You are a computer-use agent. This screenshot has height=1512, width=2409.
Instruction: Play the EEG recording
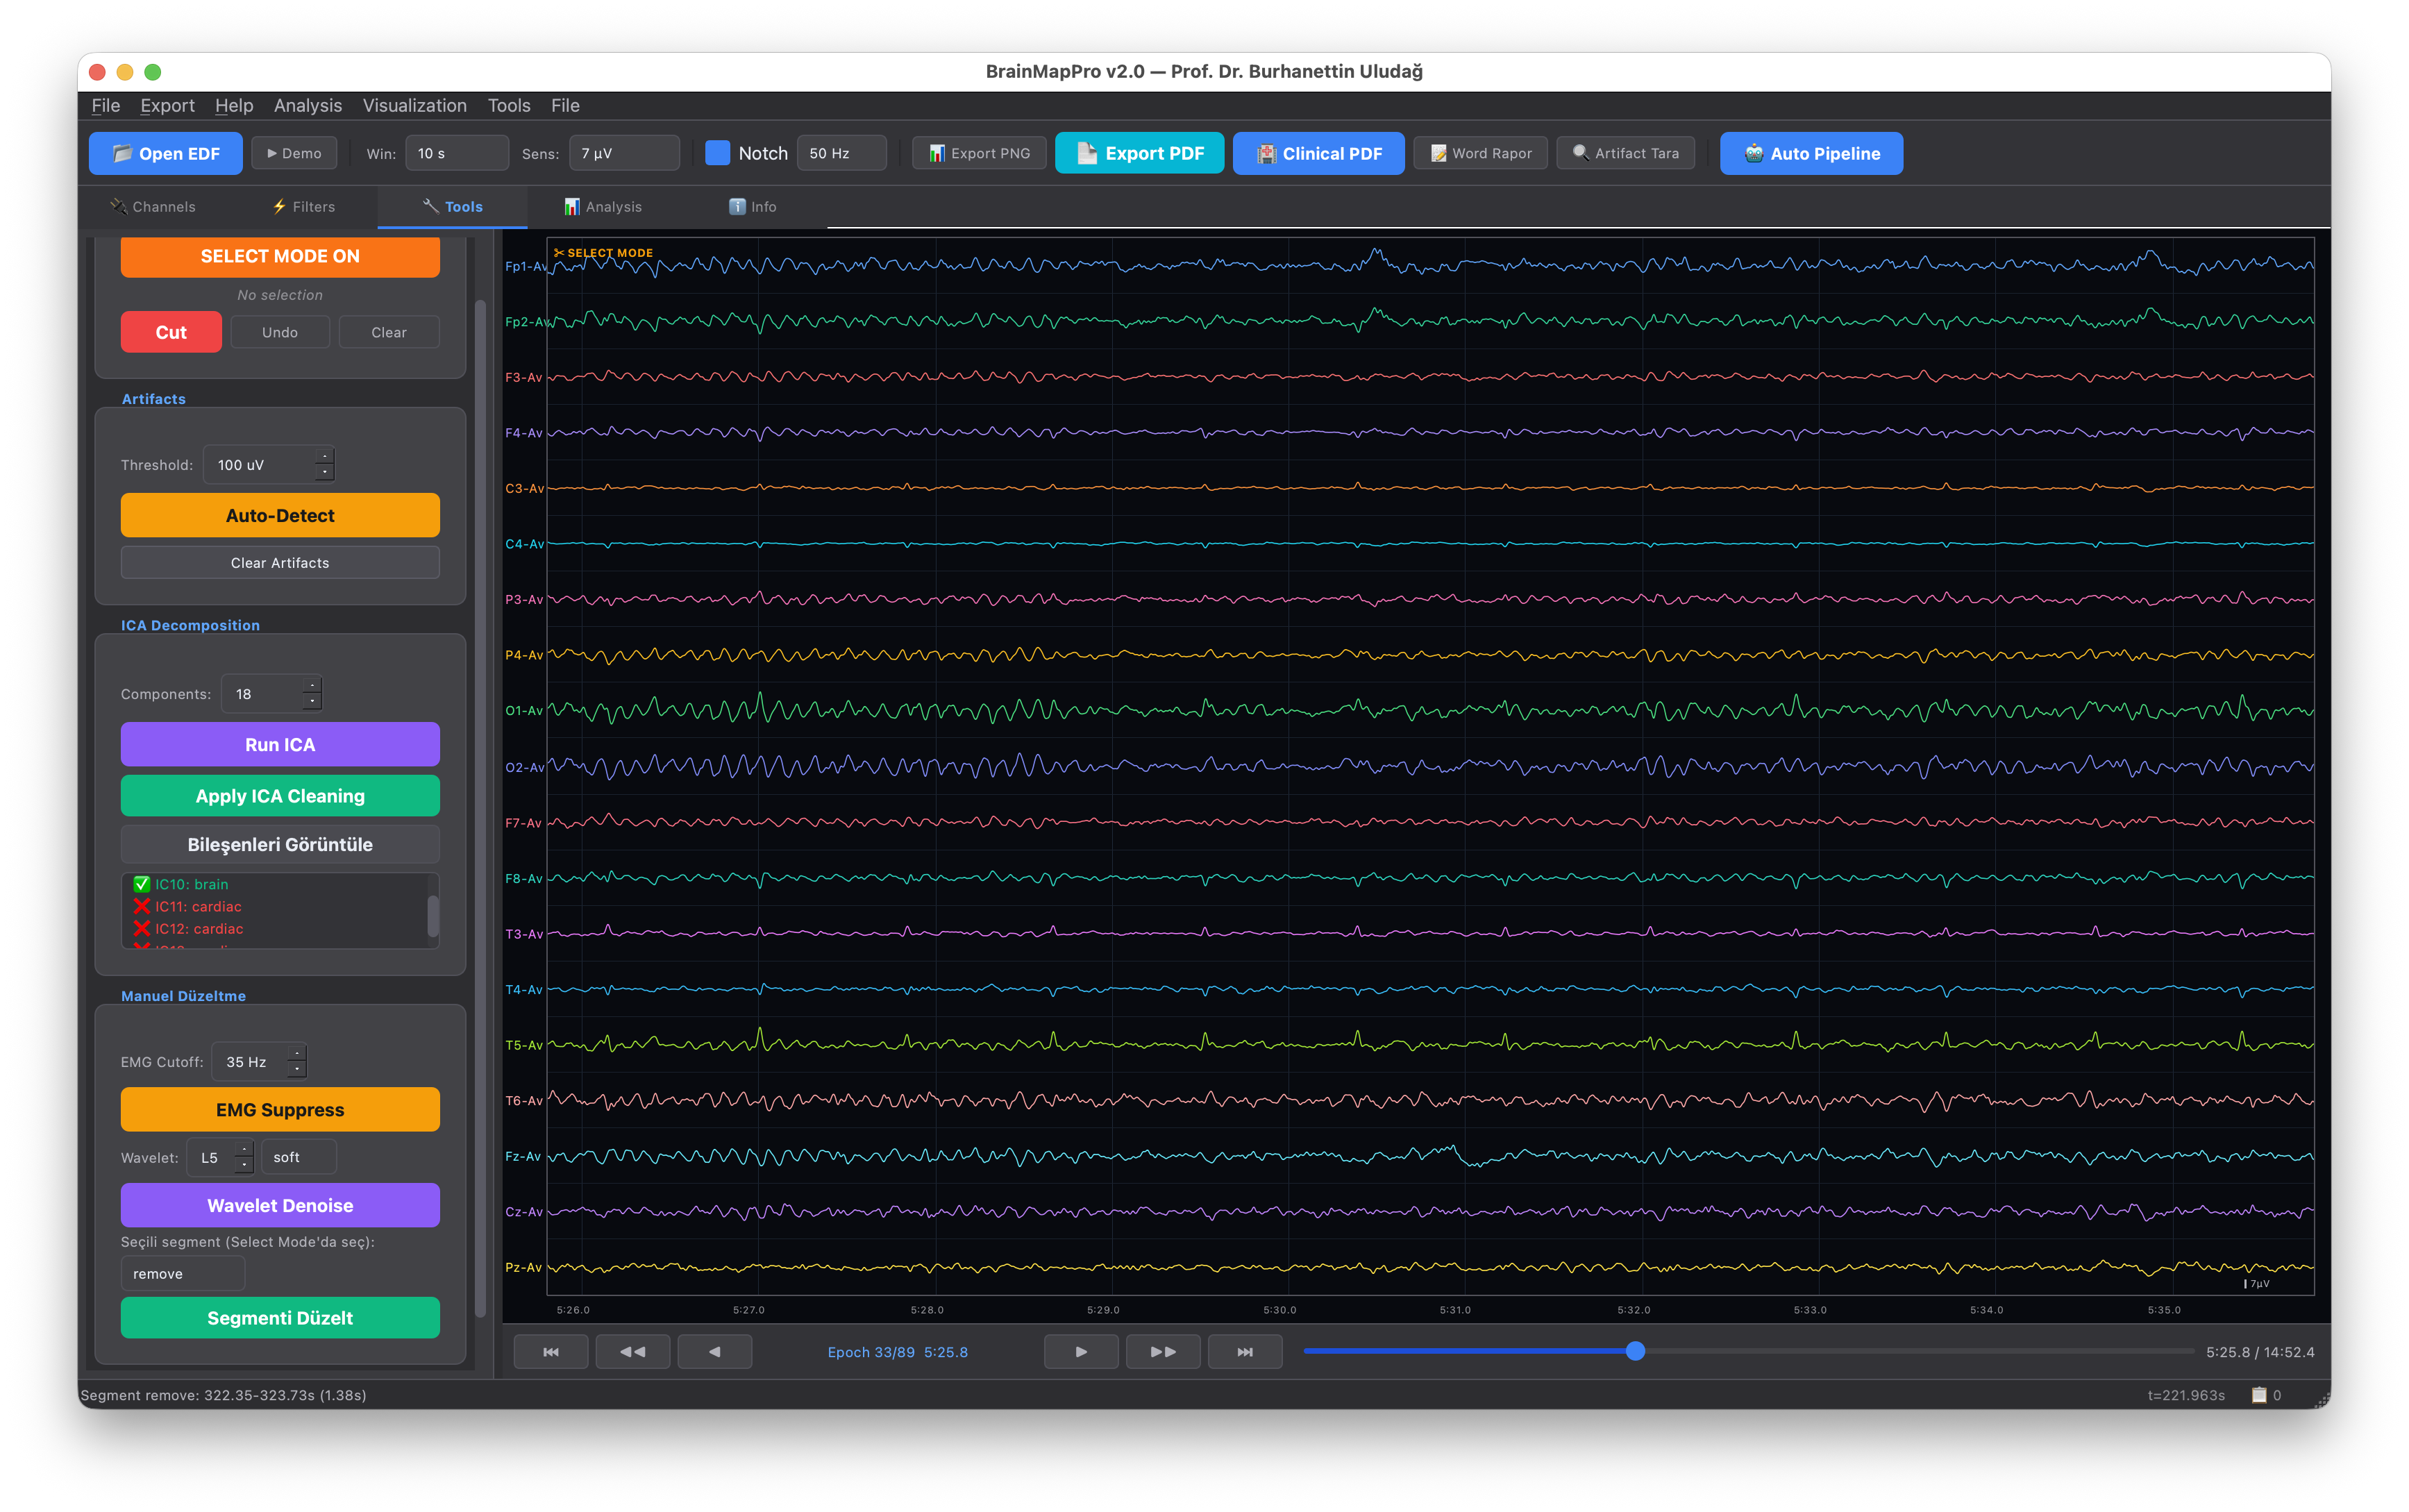coord(1081,1351)
